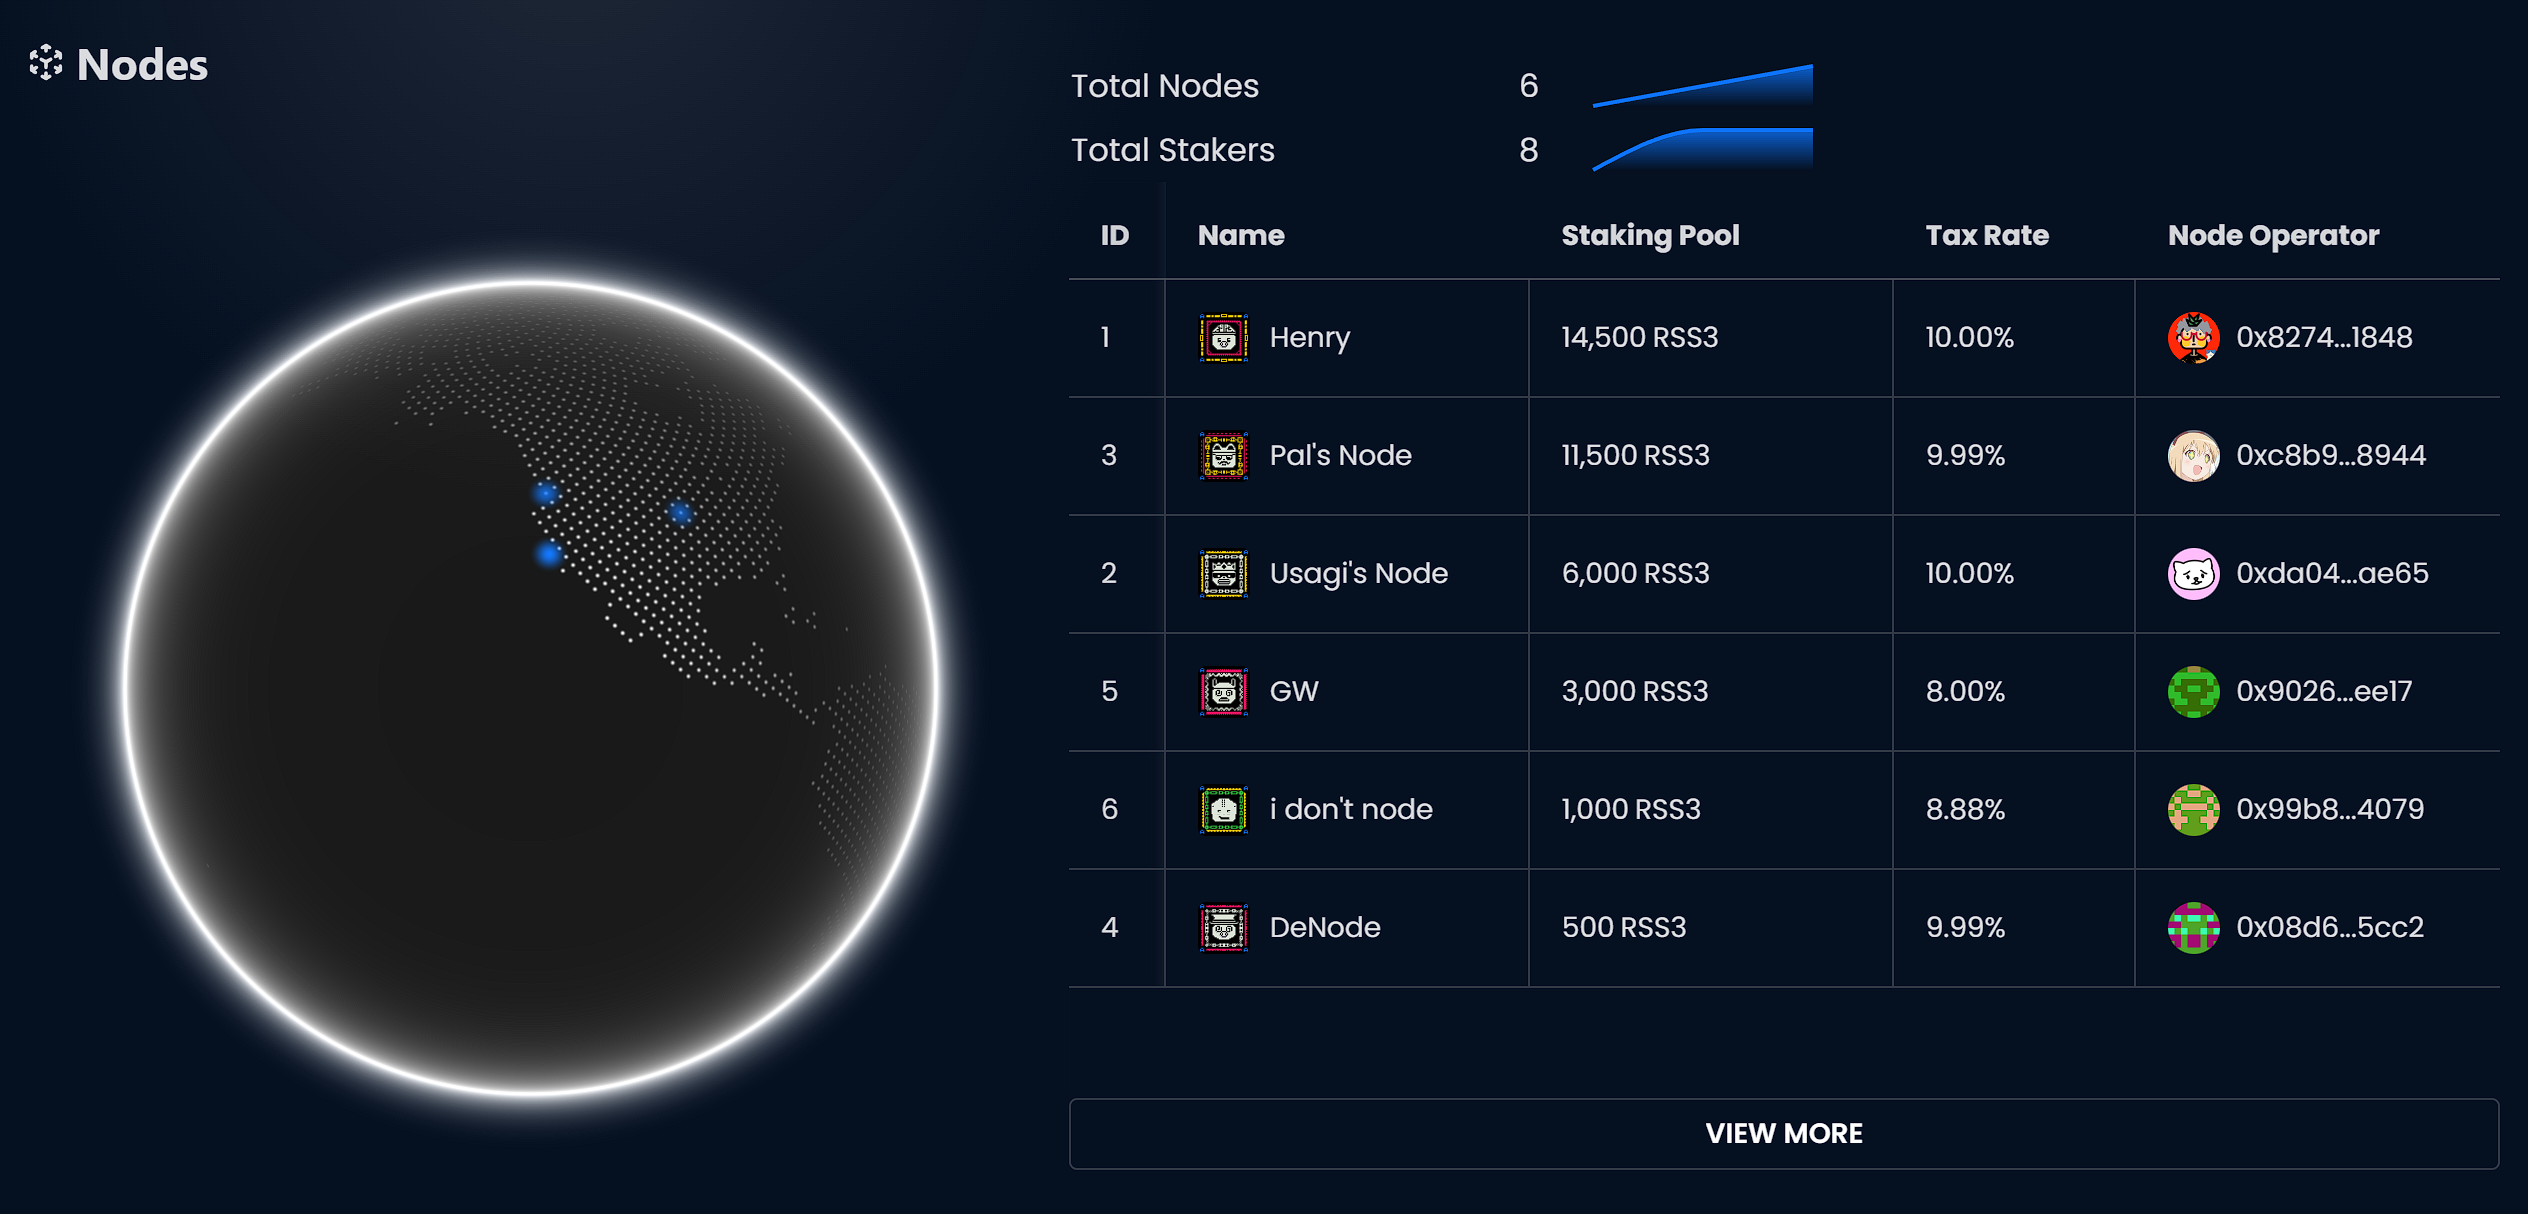Click green identicon for 0x9026...ee17
The width and height of the screenshot is (2528, 1214).
click(2193, 692)
